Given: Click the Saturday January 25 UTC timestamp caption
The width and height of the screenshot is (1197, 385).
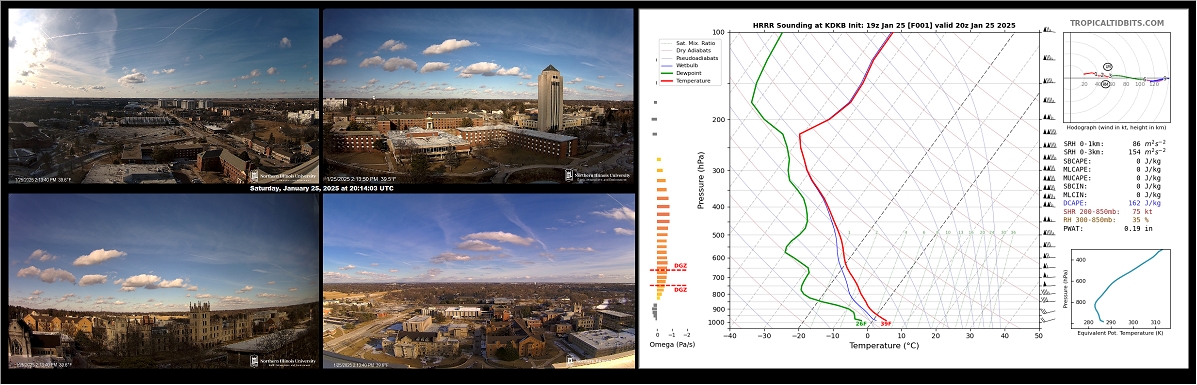Looking at the screenshot, I should (321, 188).
